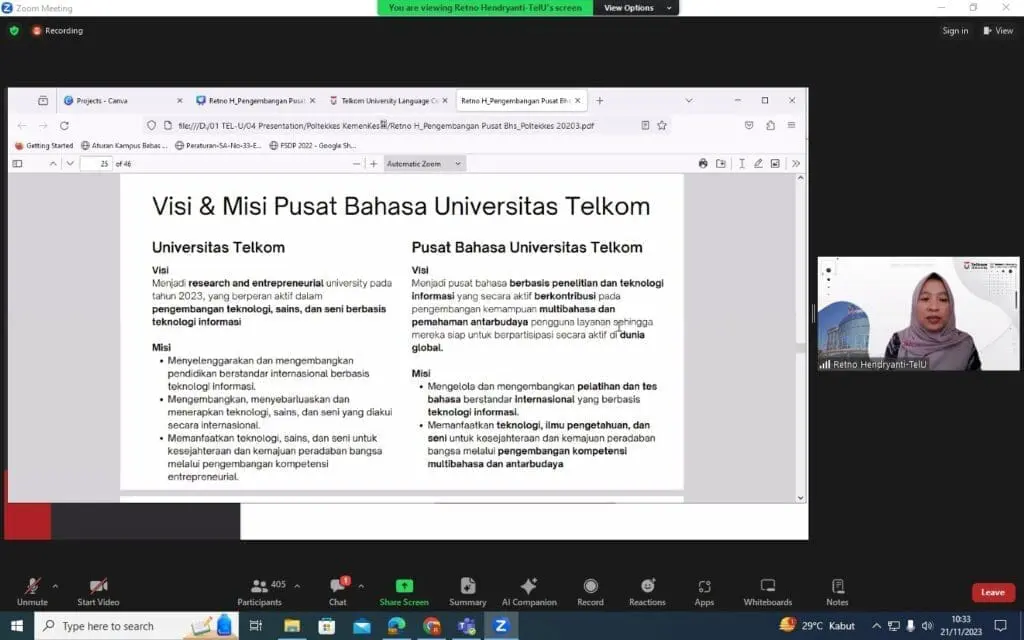Click the green Share Screen button

404,590
